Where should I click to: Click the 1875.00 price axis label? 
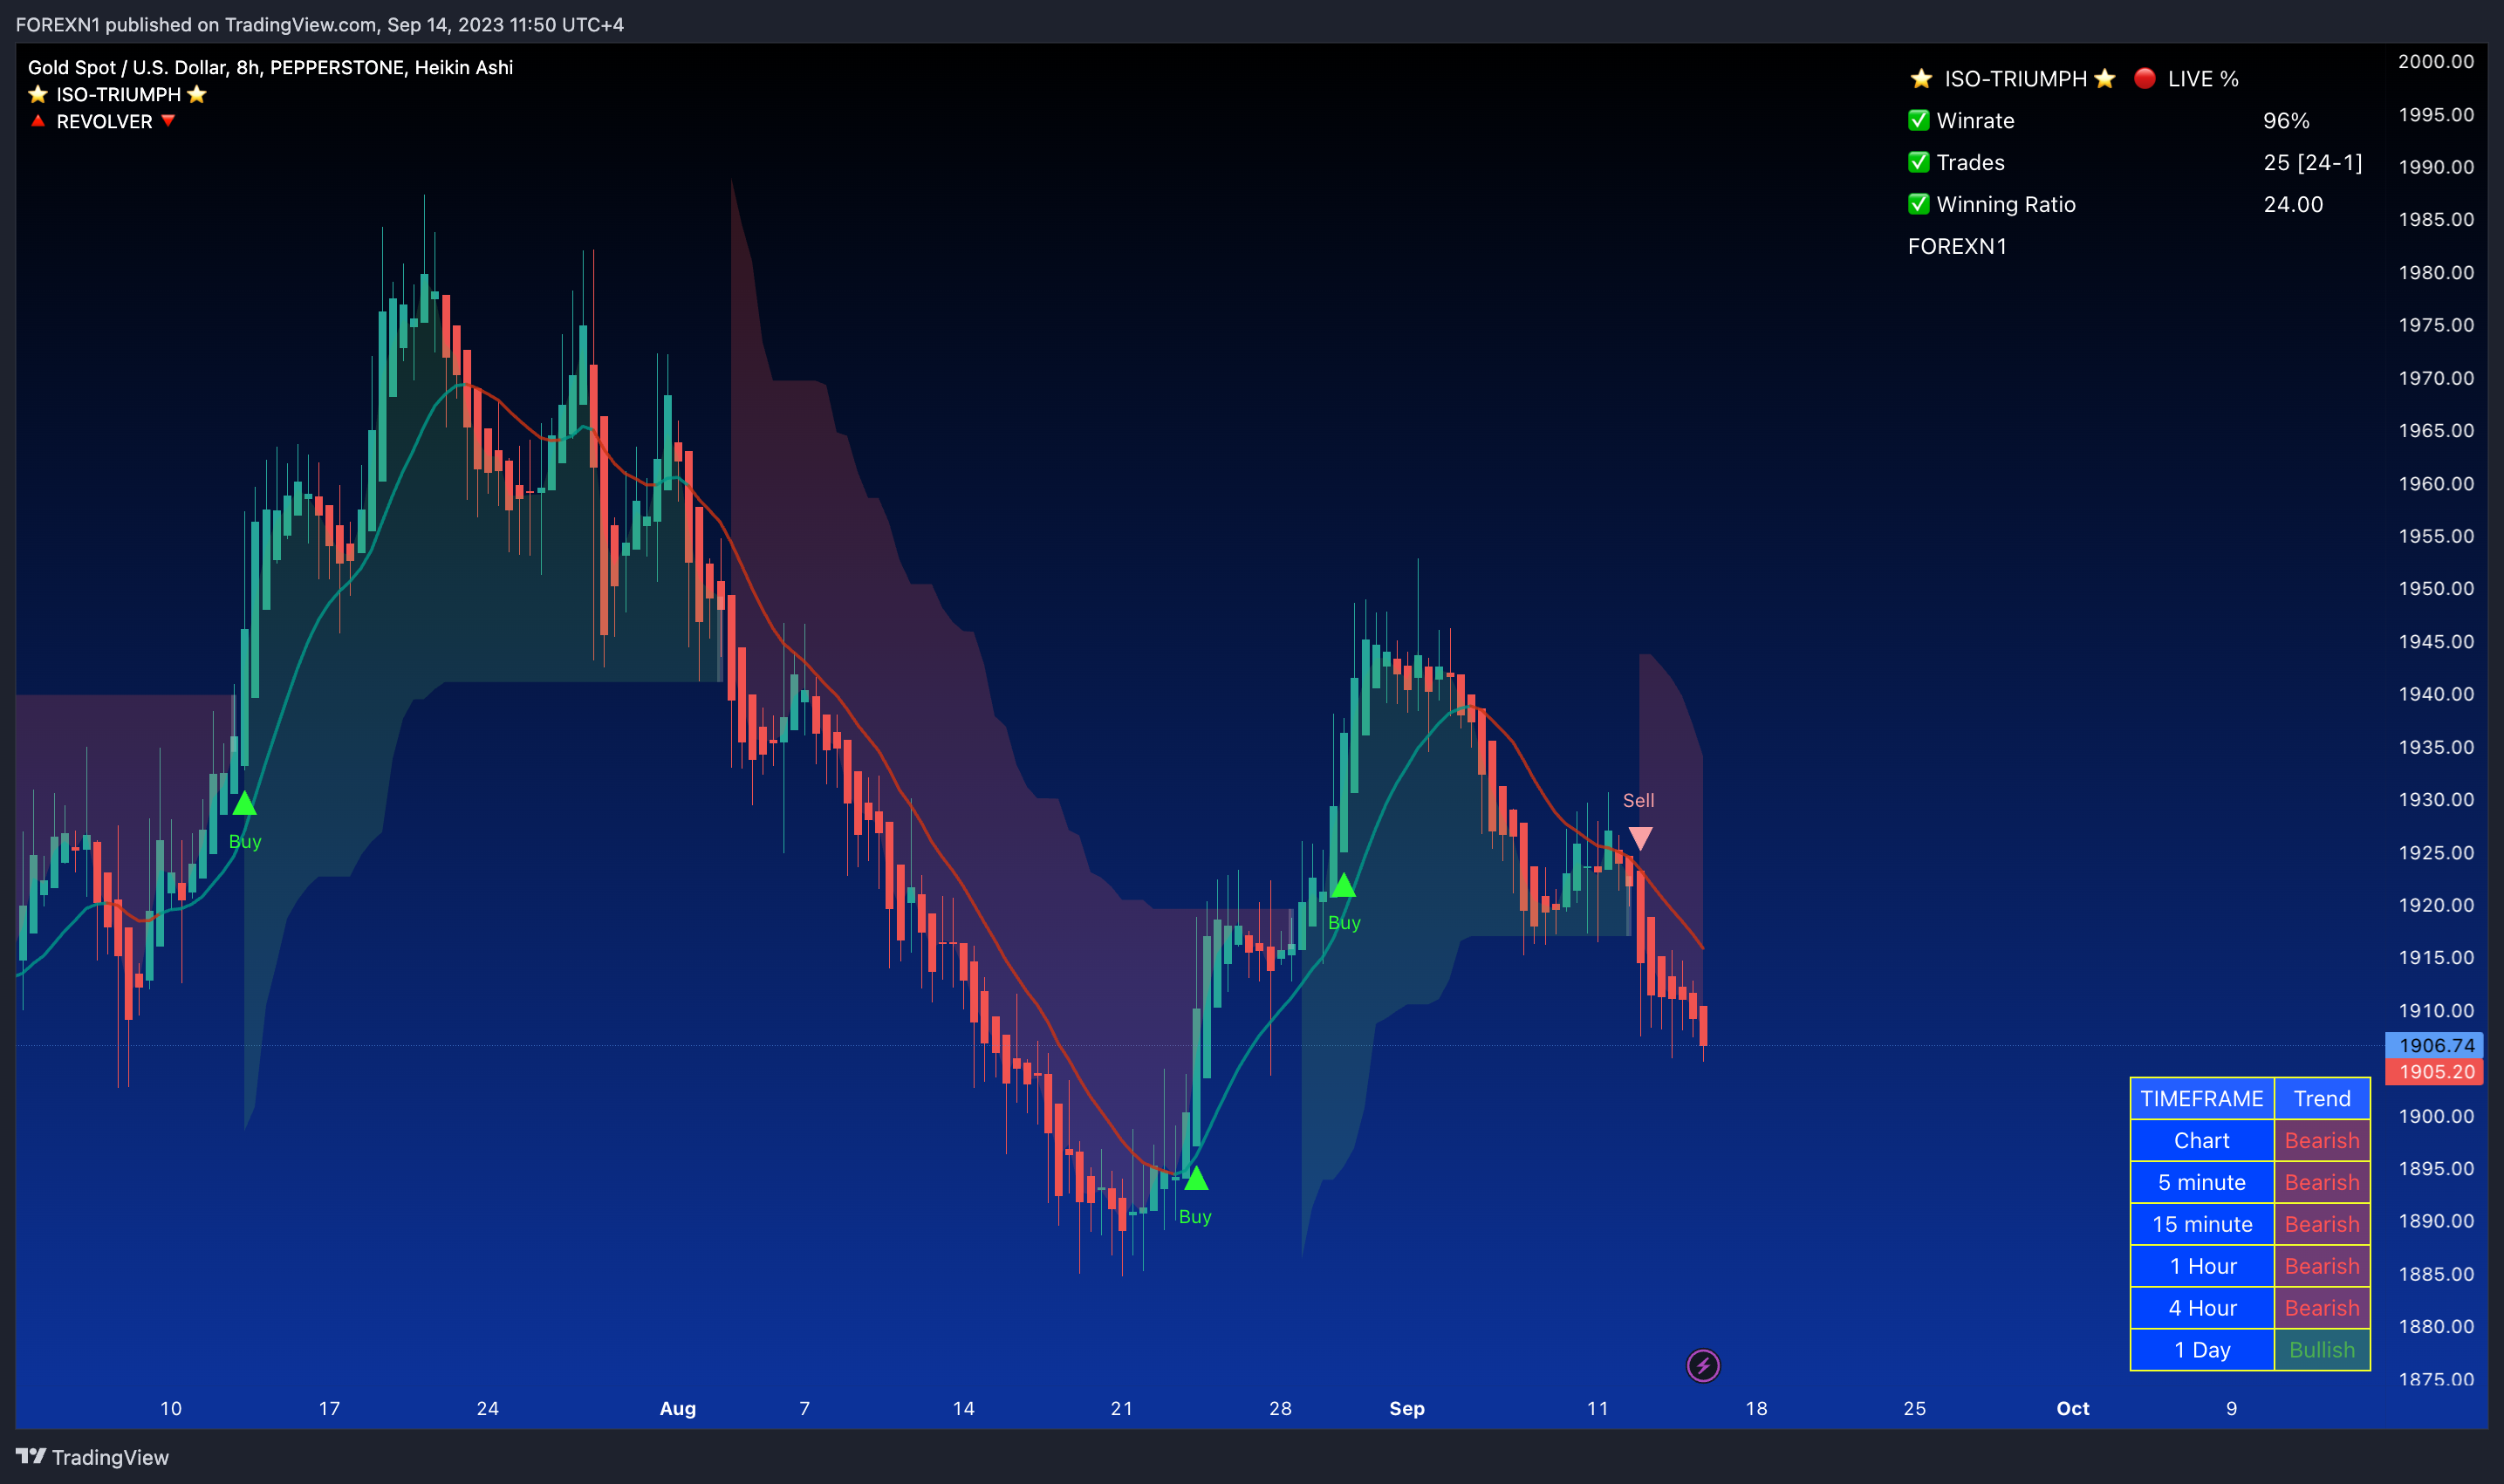click(x=2436, y=1378)
